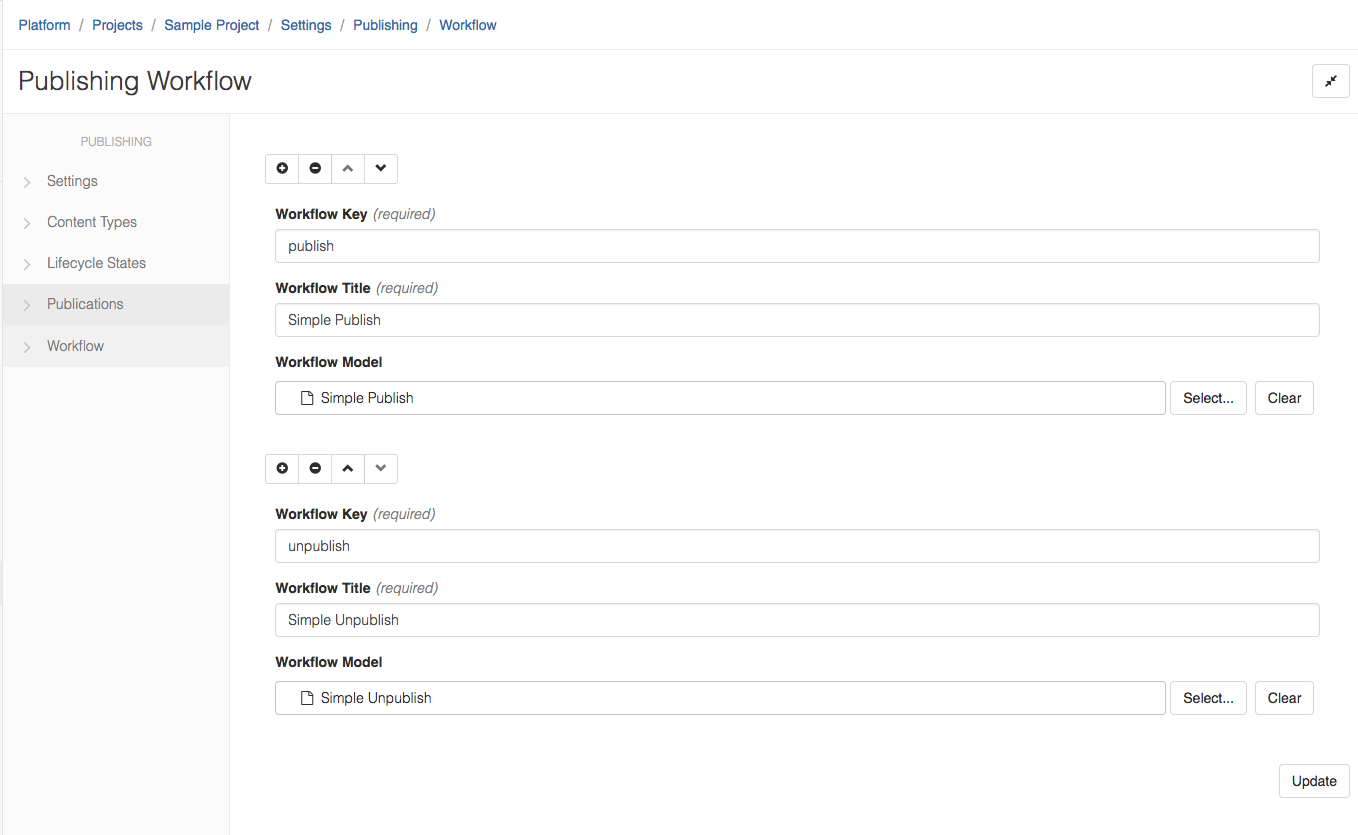
Task: Click the Update button
Action: [1314, 781]
